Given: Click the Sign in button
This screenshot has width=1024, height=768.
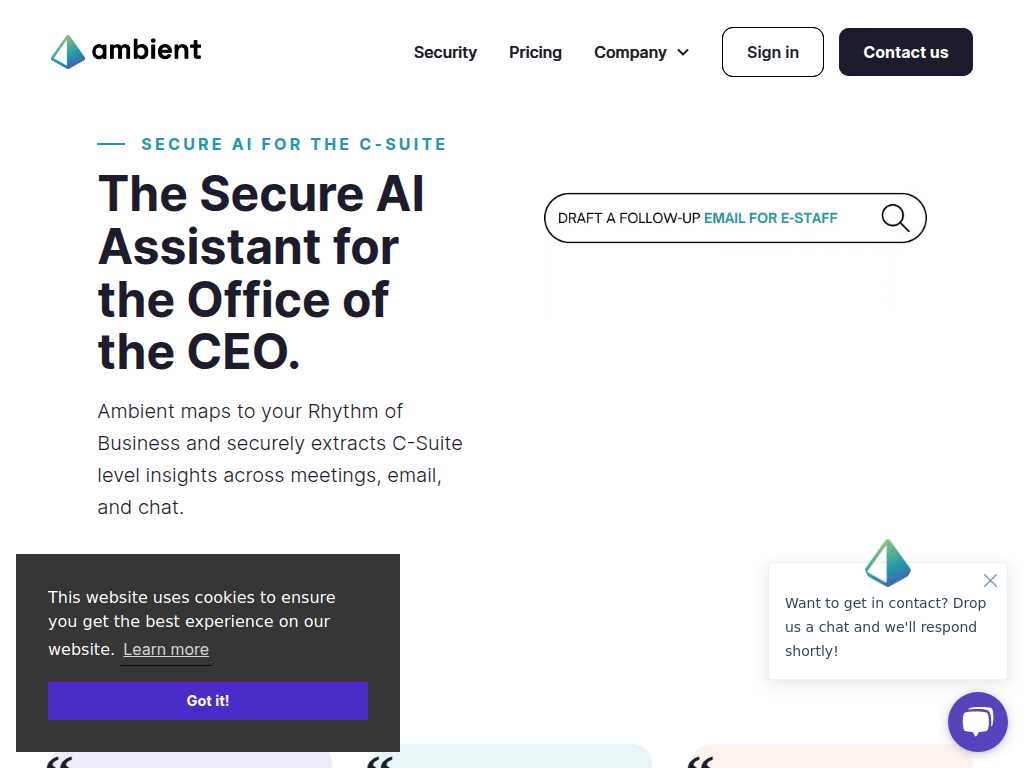Looking at the screenshot, I should click(x=773, y=52).
